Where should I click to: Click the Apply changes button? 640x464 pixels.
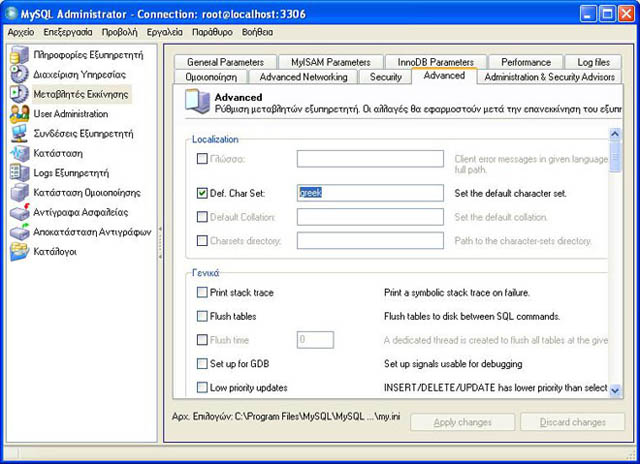(x=462, y=422)
